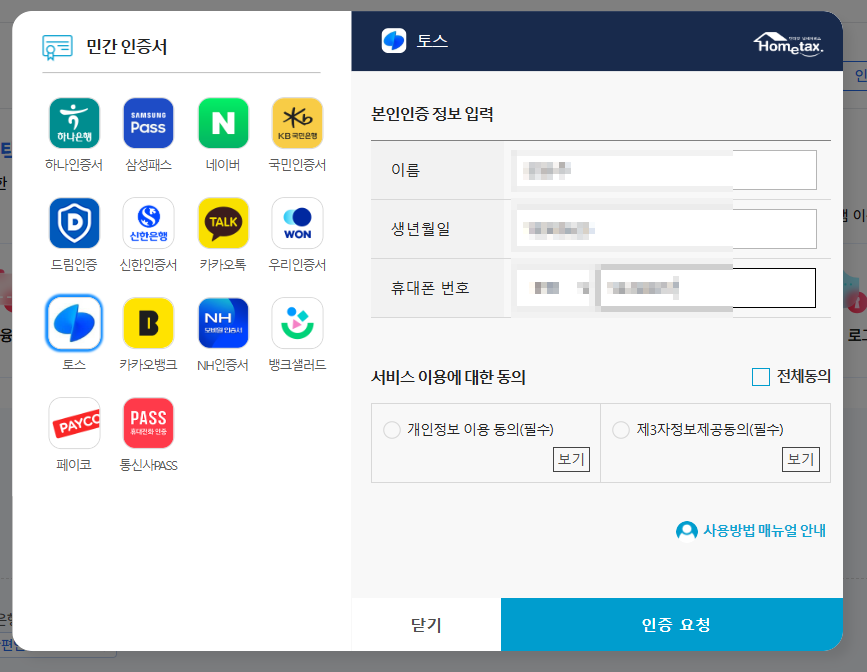Choose the Shinhan Bank certificate icon
867x672 pixels.
[x=148, y=223]
